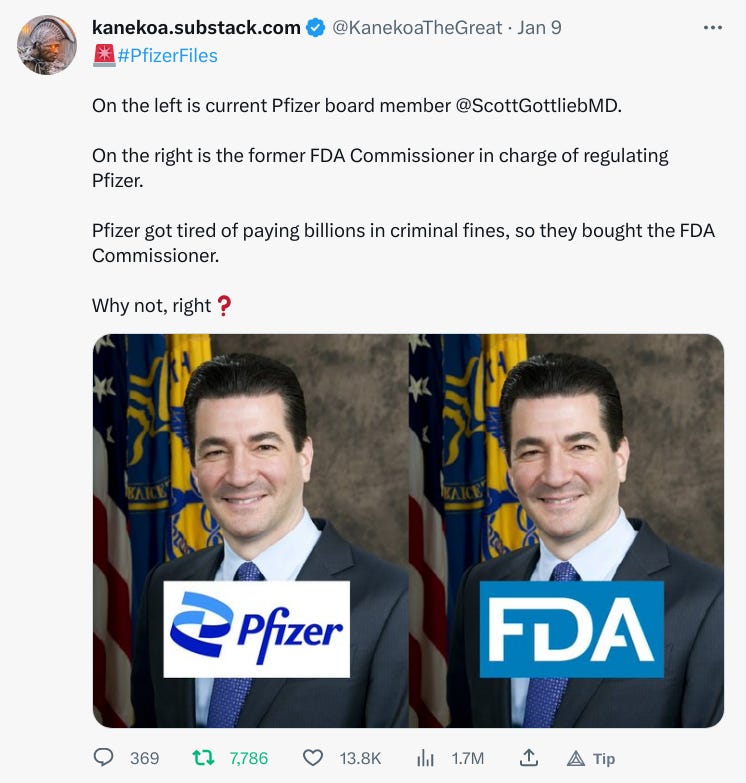The image size is (746, 783).
Task: Open the kanekoa profile avatar picture
Action: 47,45
